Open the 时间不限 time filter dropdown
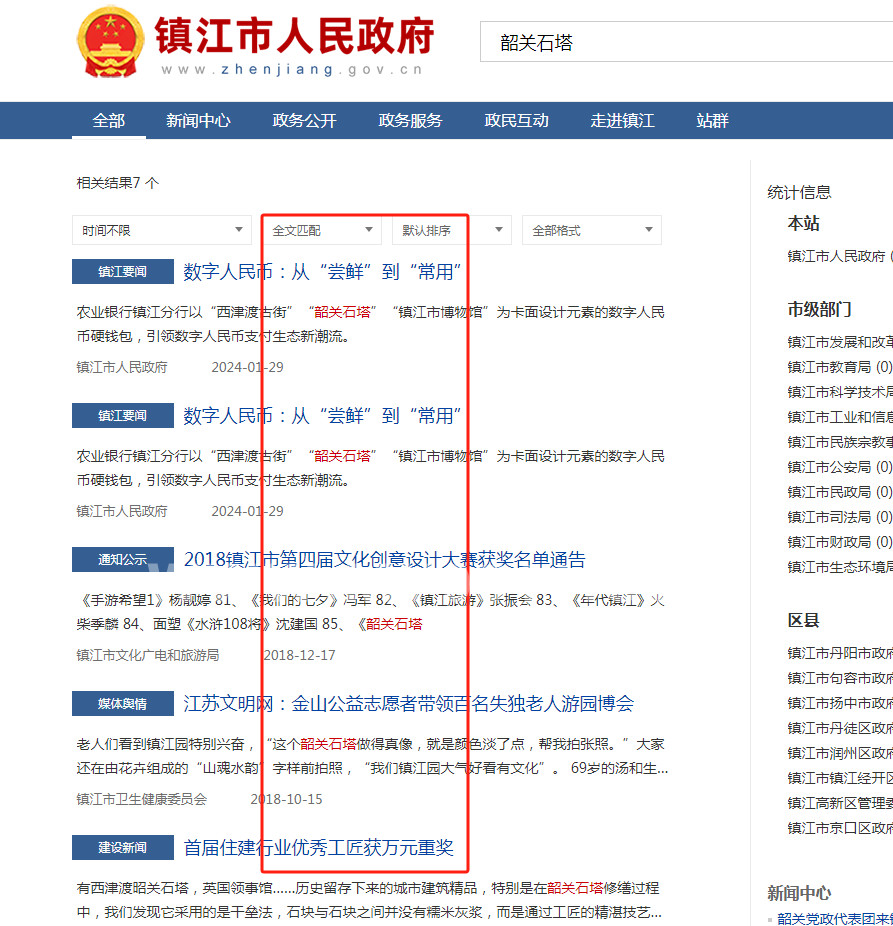This screenshot has width=893, height=926. tap(161, 230)
